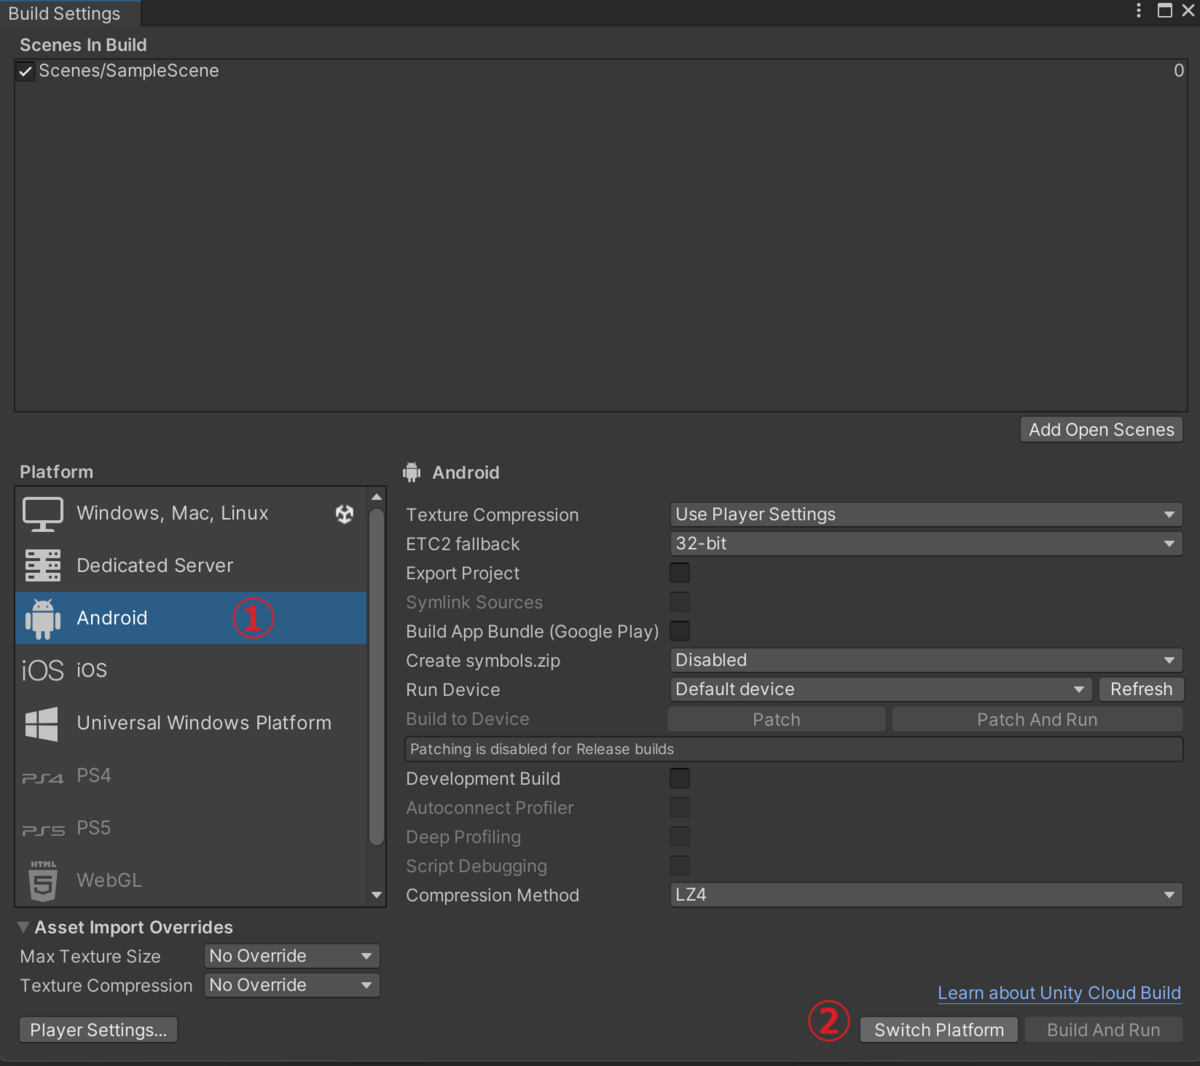Maximize the Build Settings window

pos(1165,10)
